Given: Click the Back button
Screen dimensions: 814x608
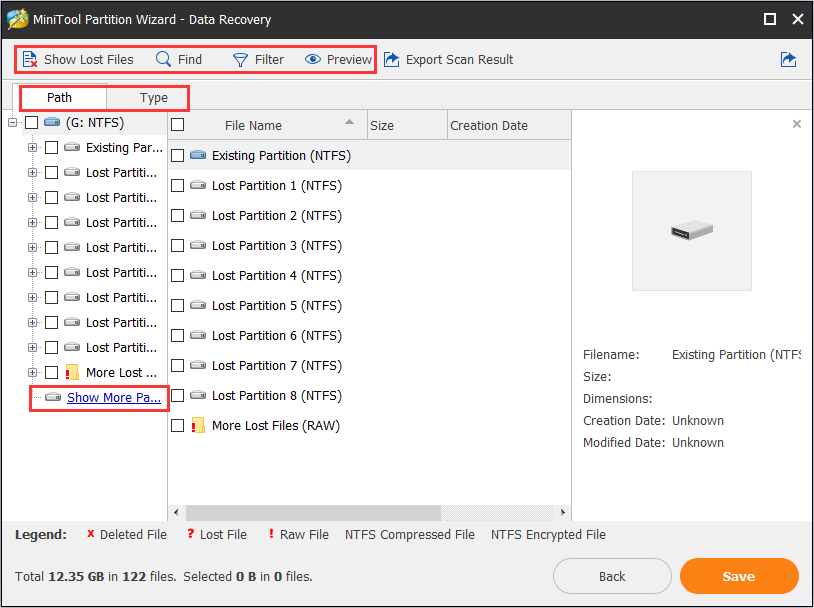Looking at the screenshot, I should tap(612, 576).
